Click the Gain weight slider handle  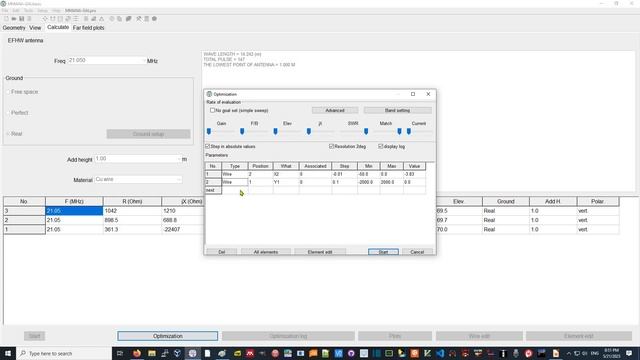pyautogui.click(x=209, y=131)
